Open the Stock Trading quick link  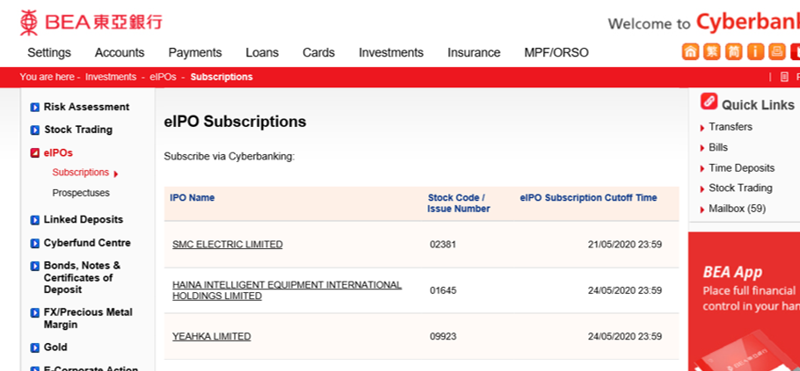click(740, 188)
